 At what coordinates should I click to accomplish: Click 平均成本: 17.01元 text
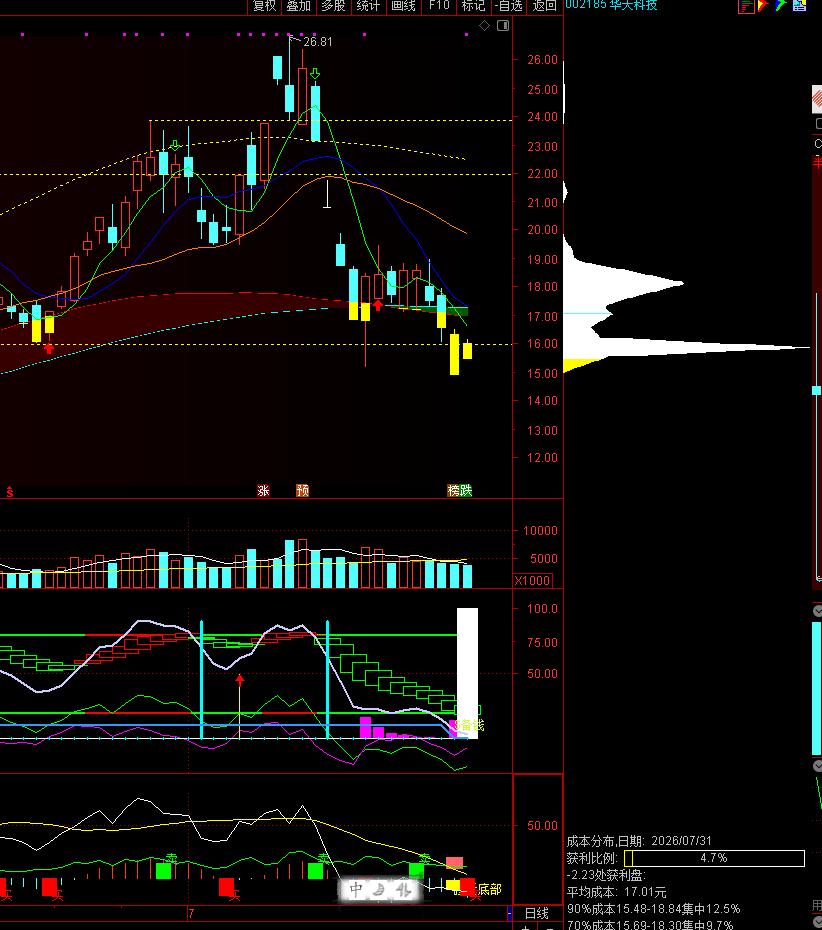point(616,892)
